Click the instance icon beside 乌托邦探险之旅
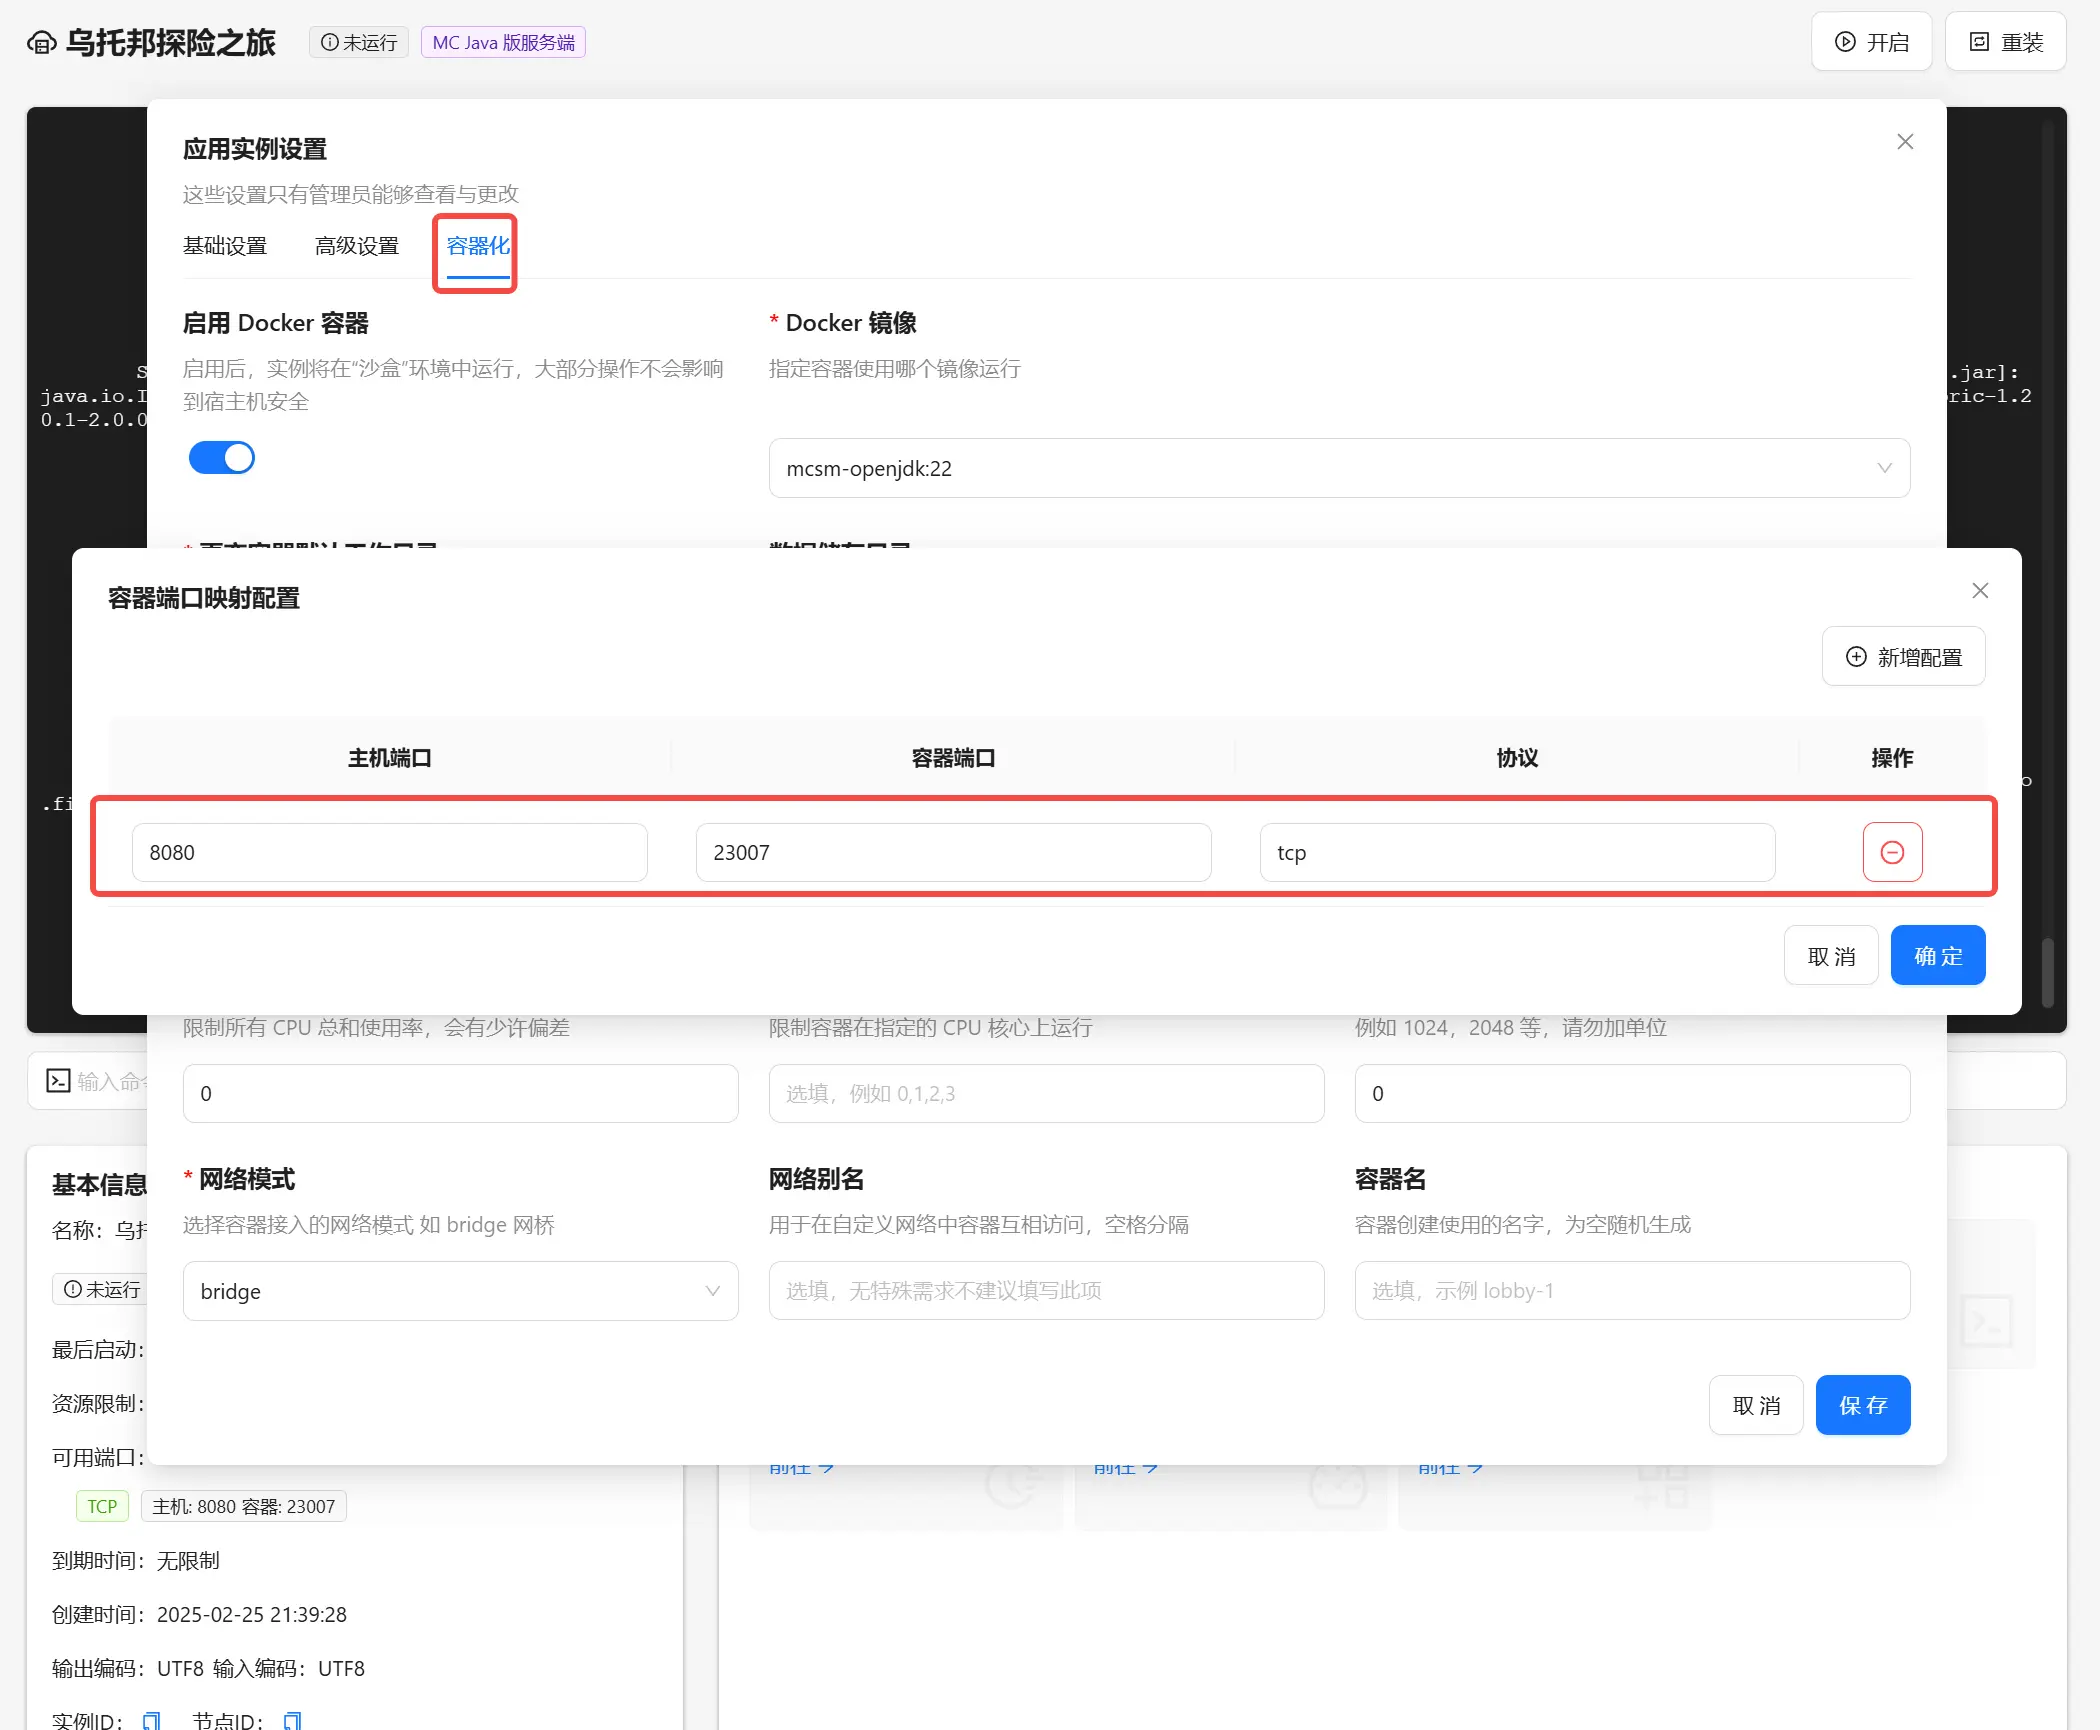The image size is (2100, 1730). 41,43
